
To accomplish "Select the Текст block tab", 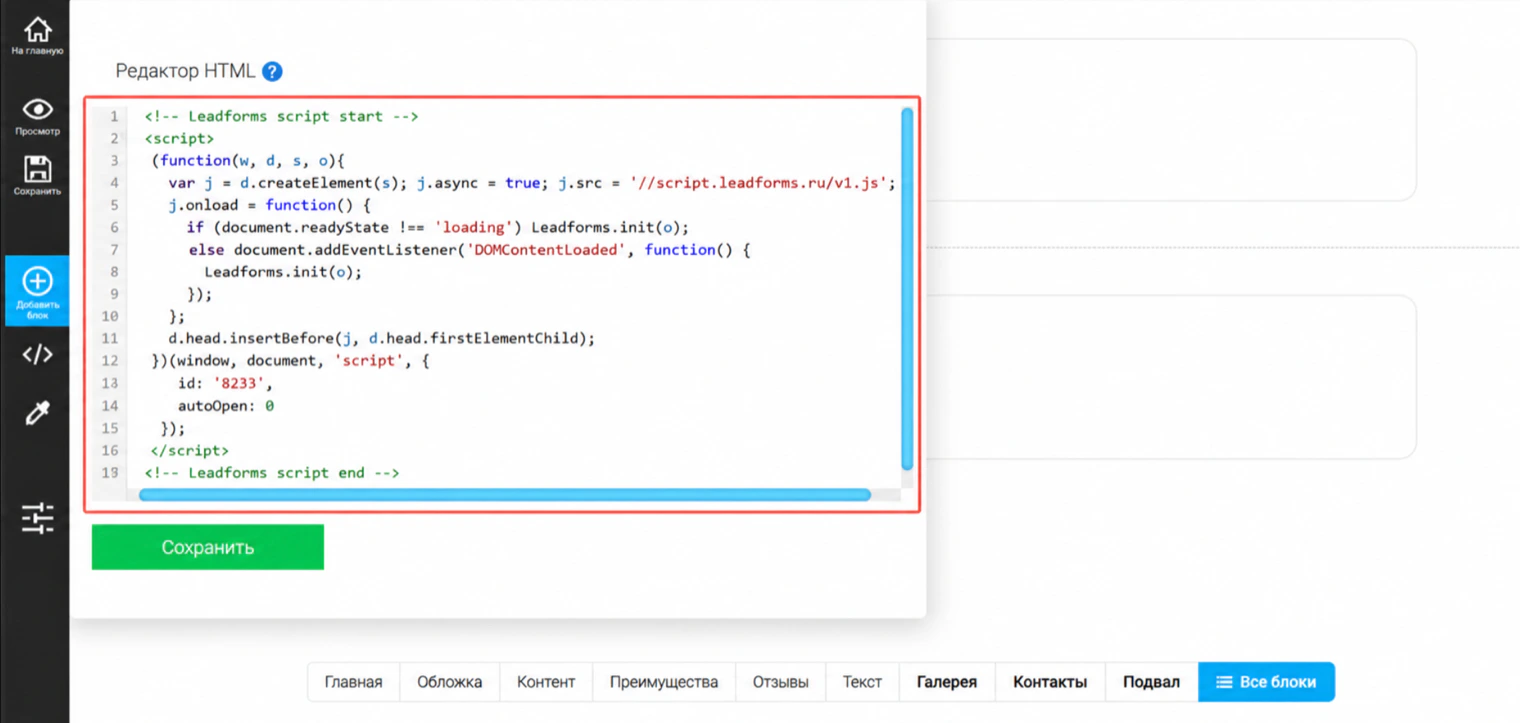I will 862,682.
